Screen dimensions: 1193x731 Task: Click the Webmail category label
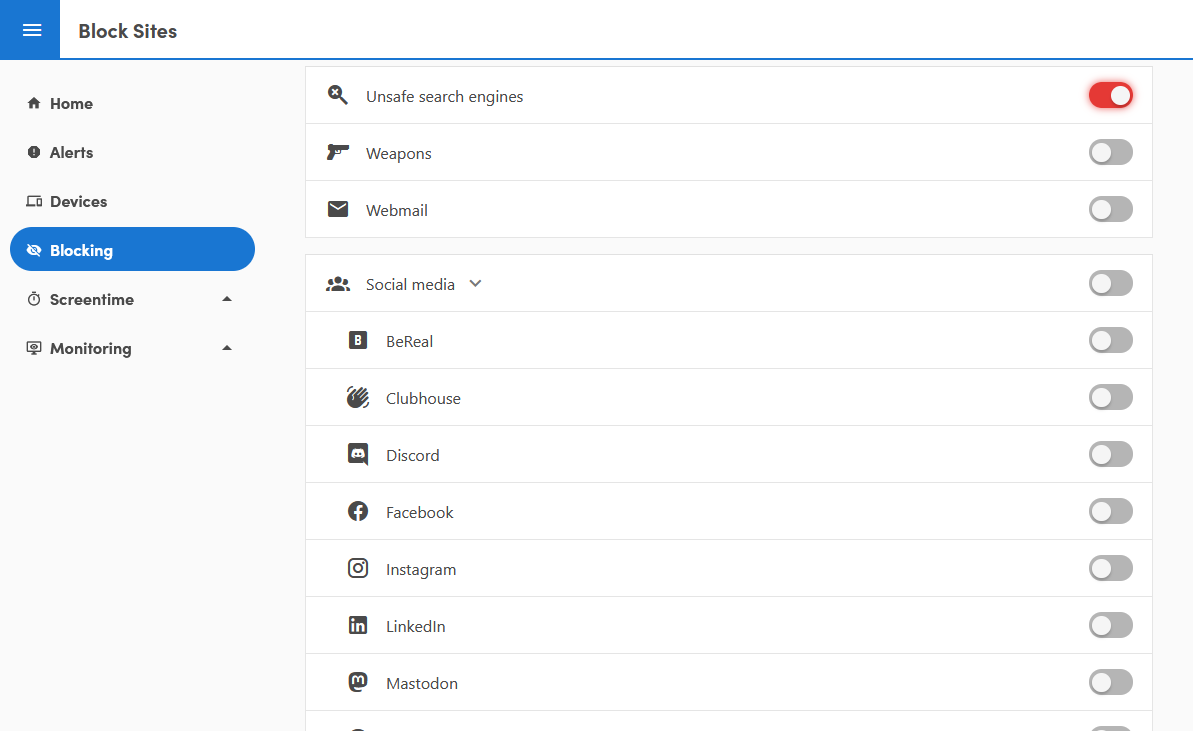coord(396,211)
